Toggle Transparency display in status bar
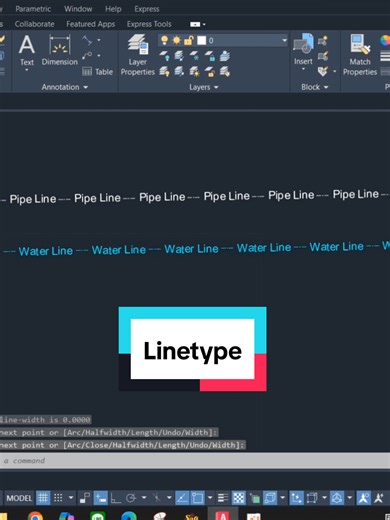Image resolution: width=390 pixels, height=520 pixels. point(239,498)
